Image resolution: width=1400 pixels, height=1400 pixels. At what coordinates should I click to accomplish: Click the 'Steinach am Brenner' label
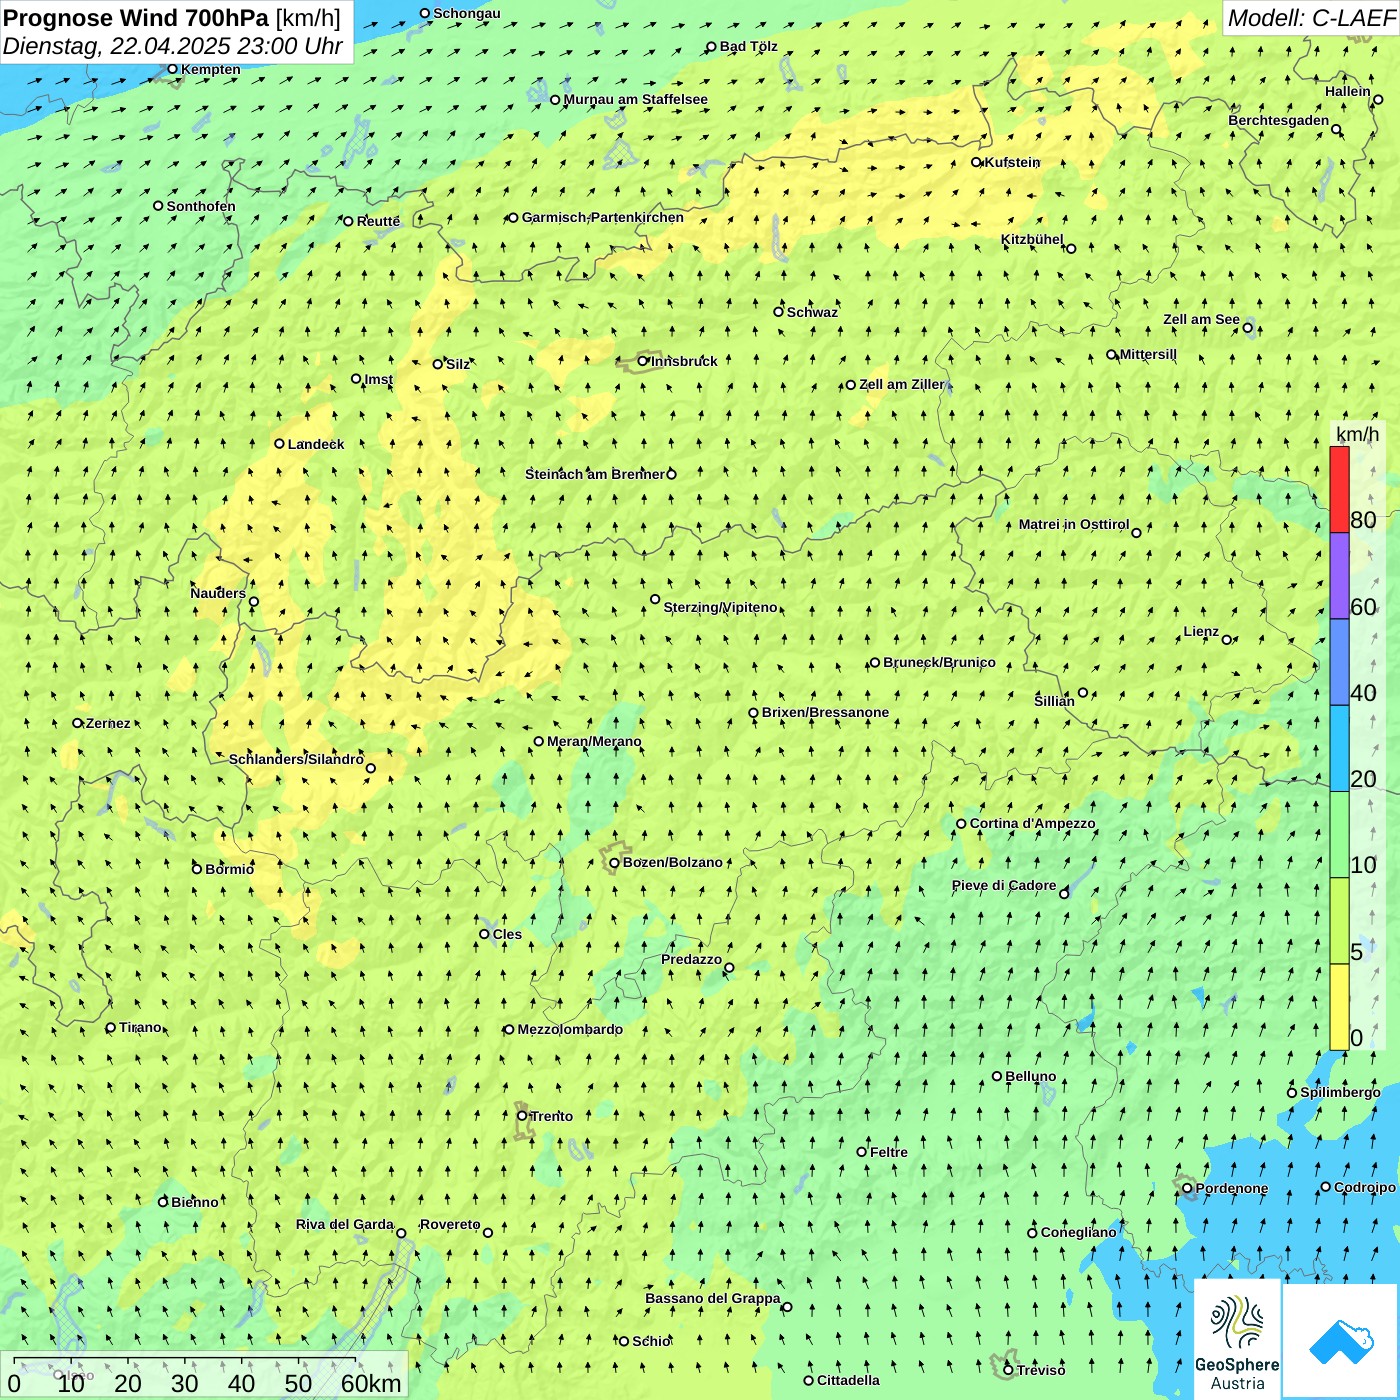(595, 474)
